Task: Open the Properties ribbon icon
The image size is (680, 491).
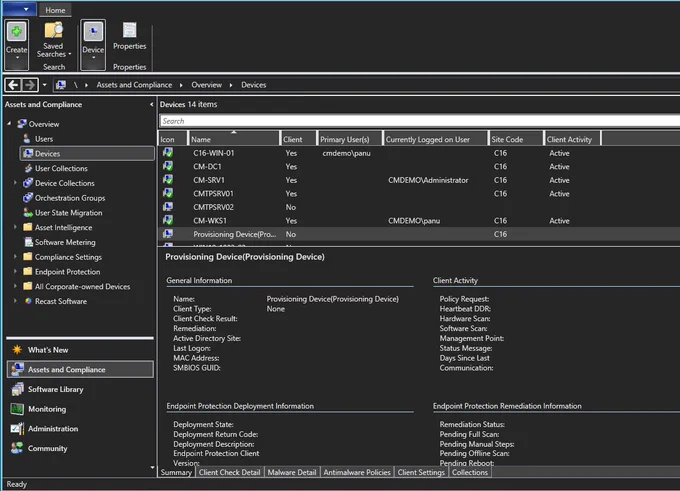Action: pos(129,30)
